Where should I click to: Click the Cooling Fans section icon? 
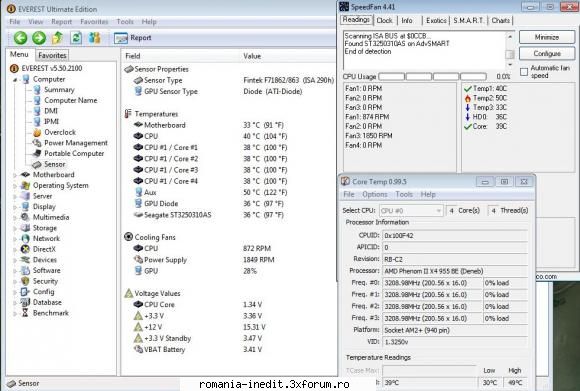click(128, 237)
